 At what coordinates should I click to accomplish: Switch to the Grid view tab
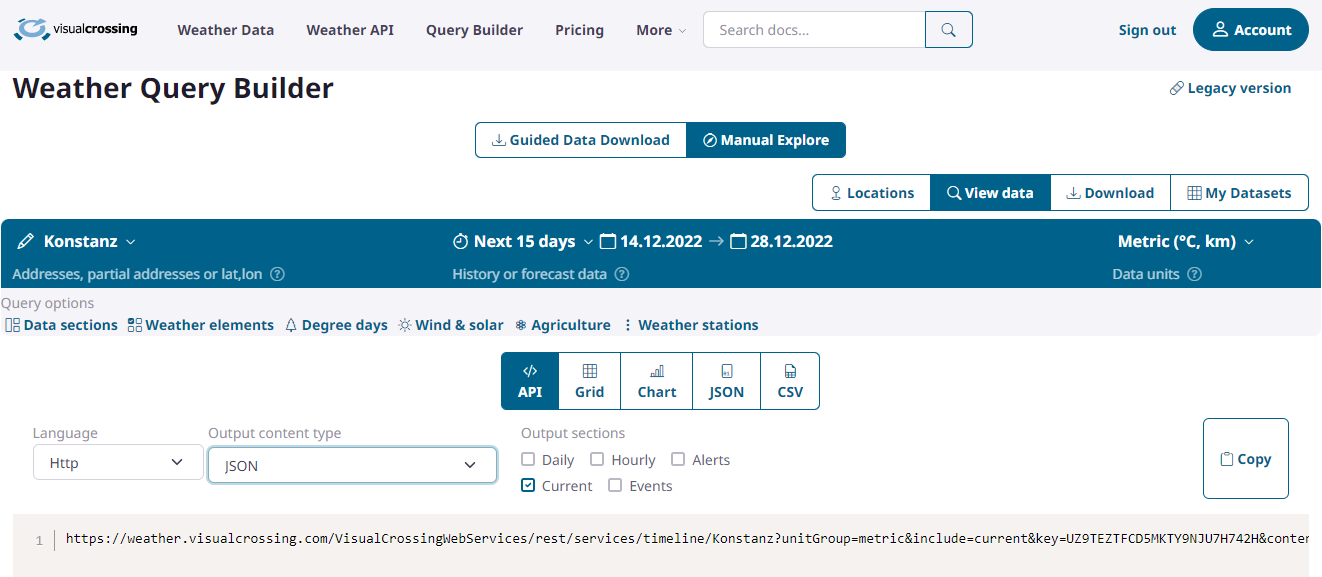click(x=590, y=381)
